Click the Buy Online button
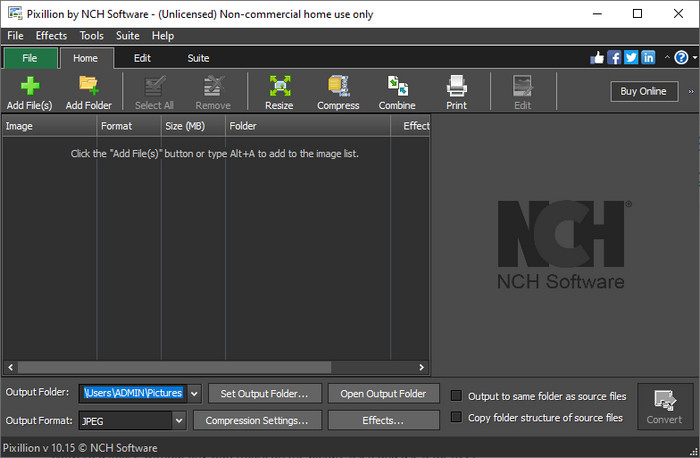700x458 pixels. point(644,92)
